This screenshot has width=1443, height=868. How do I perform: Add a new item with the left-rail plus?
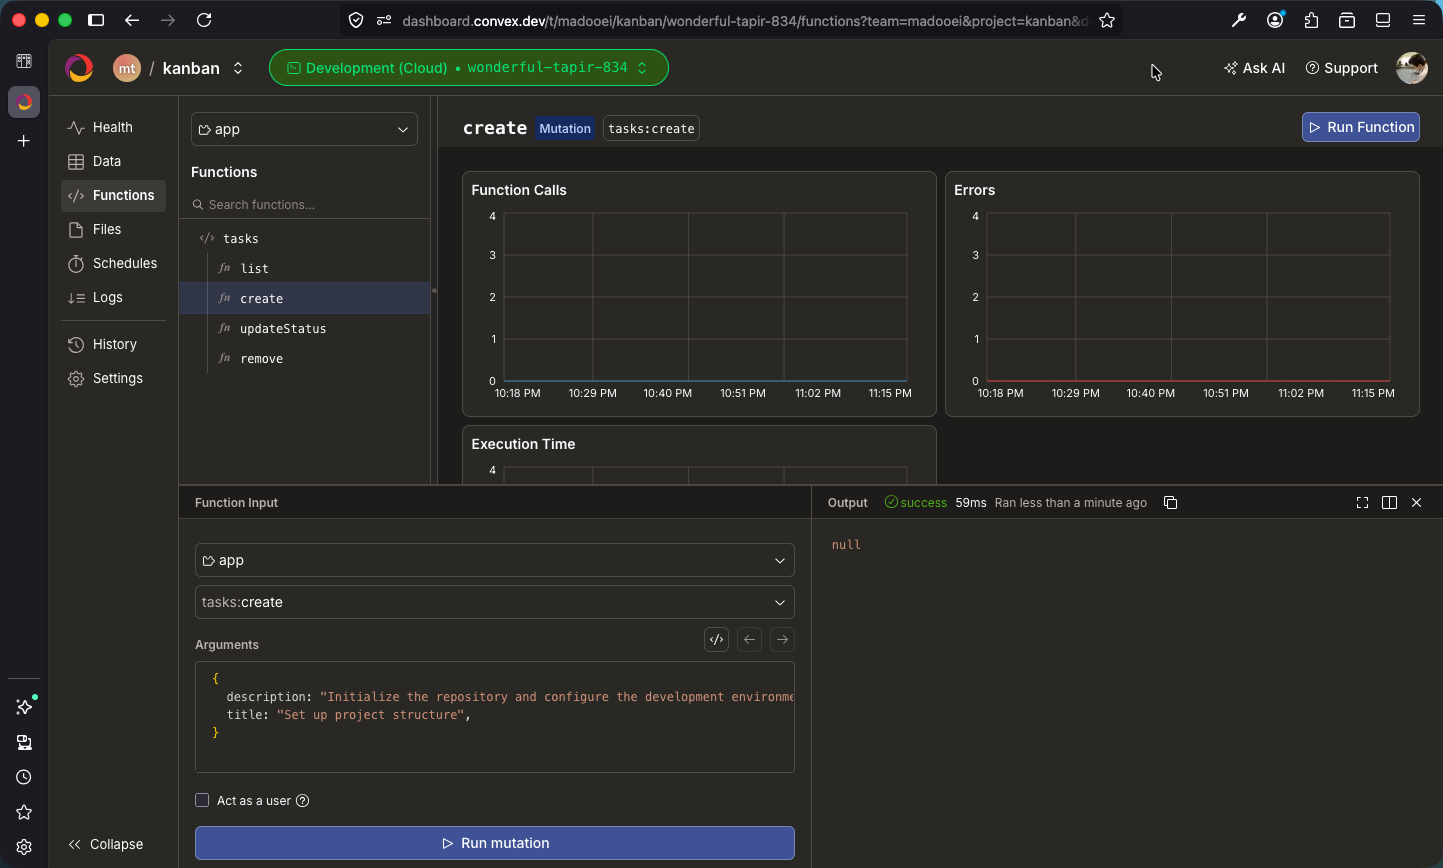point(24,141)
